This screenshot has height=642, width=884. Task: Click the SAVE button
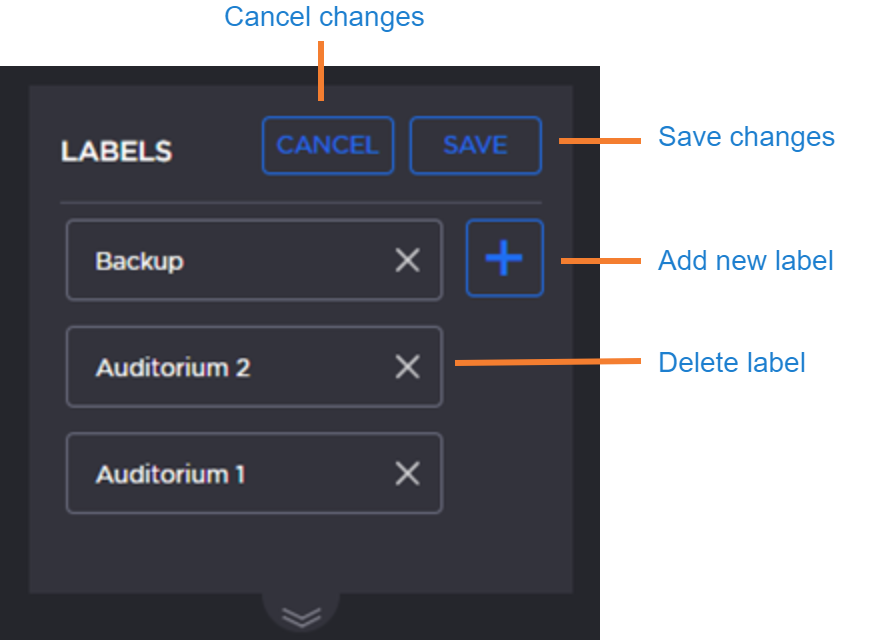pos(475,146)
